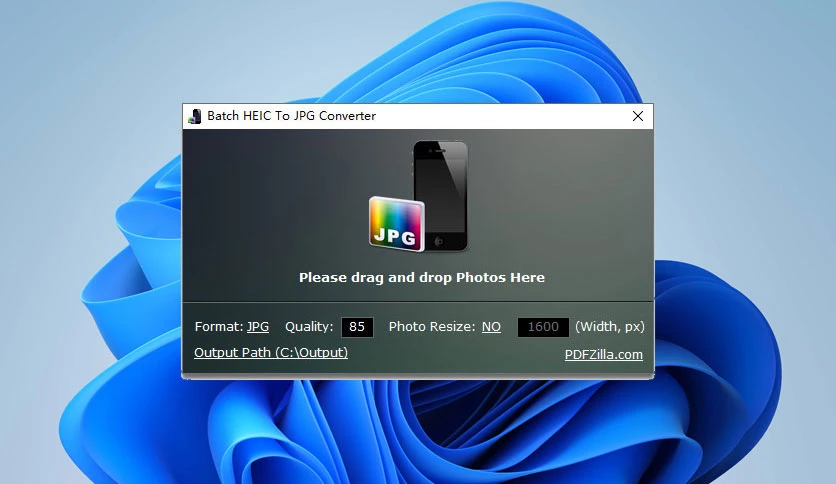Toggle Photo Resize NO link
Viewport: 836px width, 484px height.
tap(491, 327)
